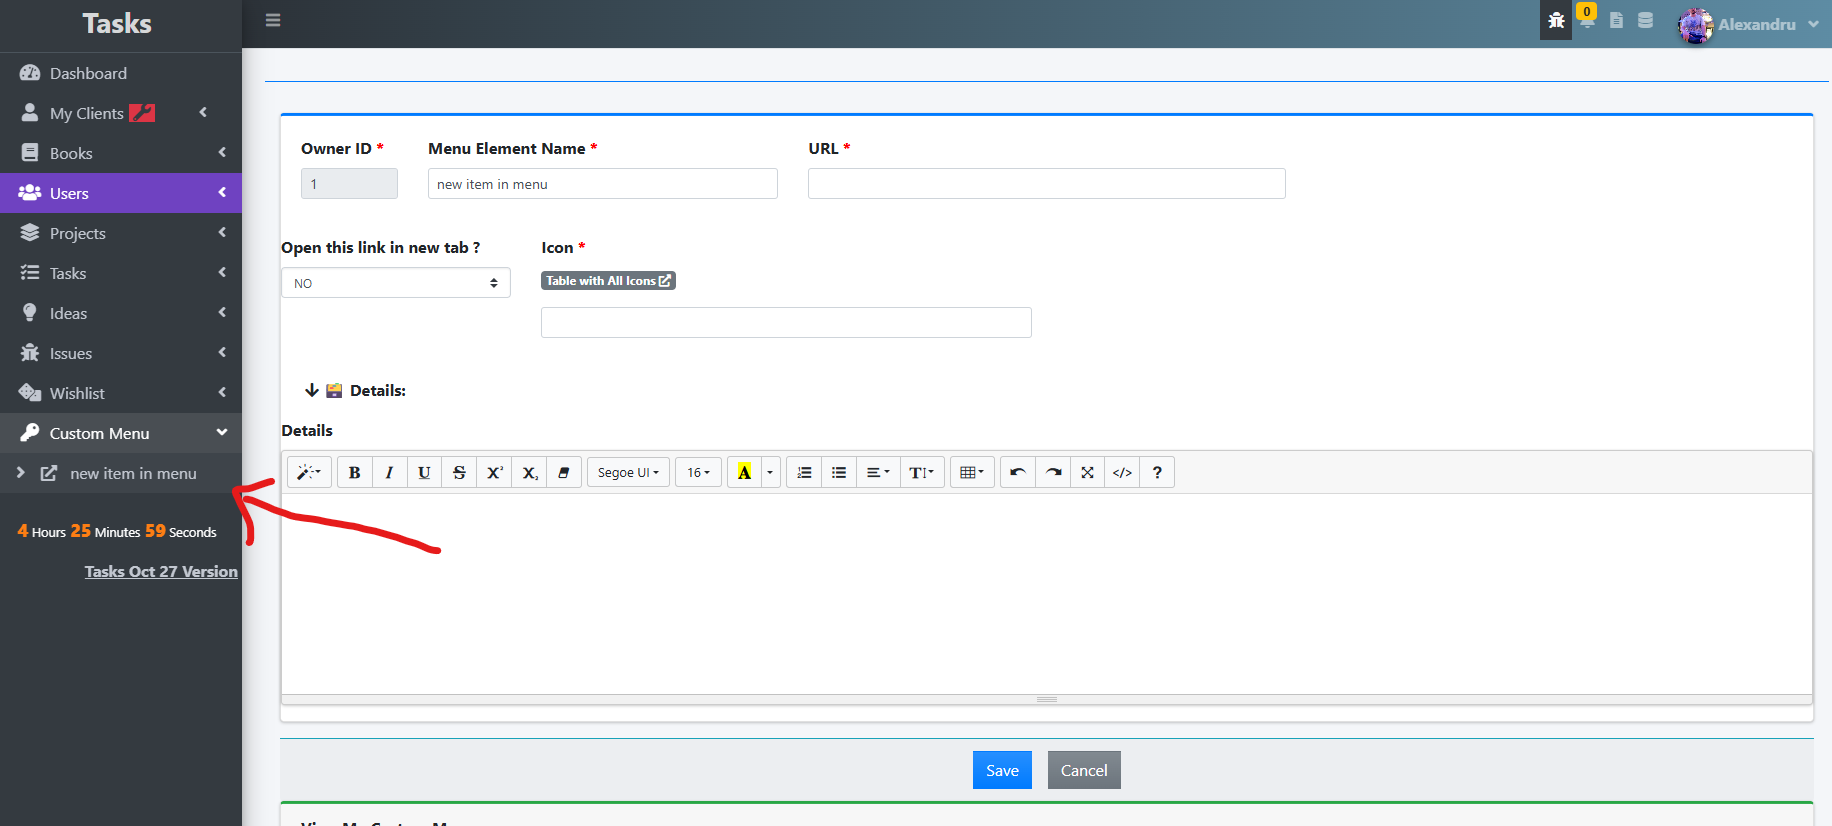Click the Save button
The width and height of the screenshot is (1832, 826).
[x=1002, y=770]
